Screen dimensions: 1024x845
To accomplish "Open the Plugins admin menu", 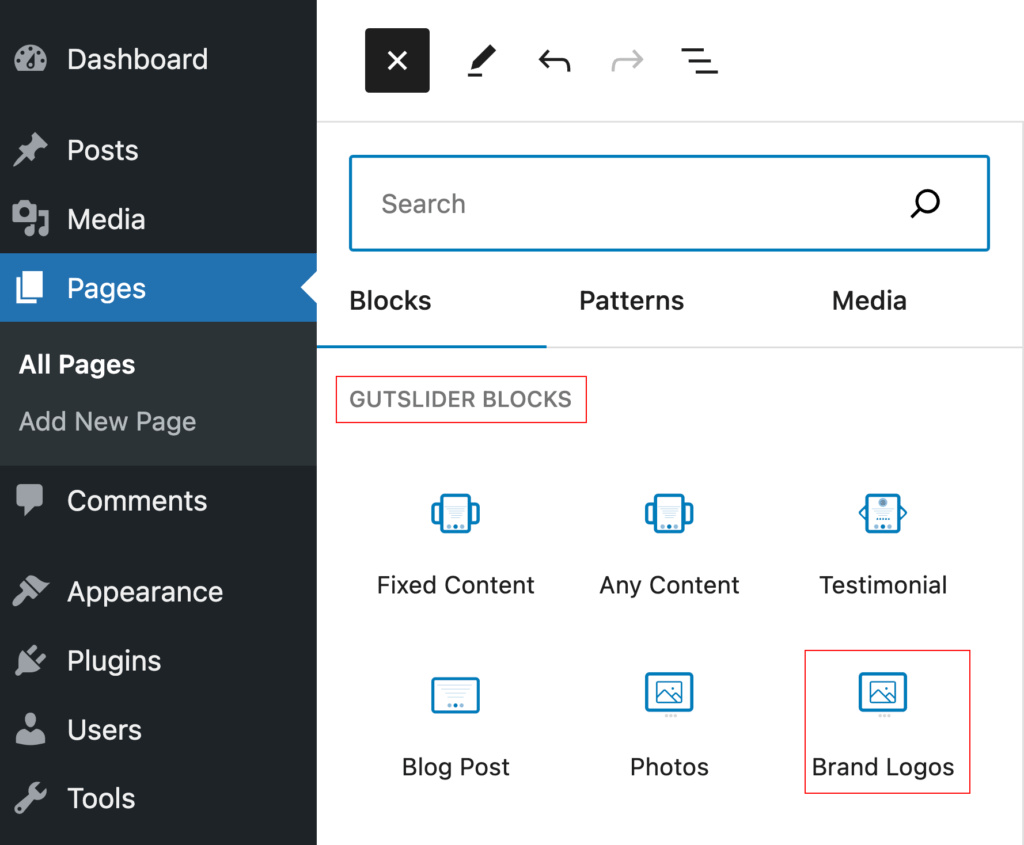I will [113, 661].
